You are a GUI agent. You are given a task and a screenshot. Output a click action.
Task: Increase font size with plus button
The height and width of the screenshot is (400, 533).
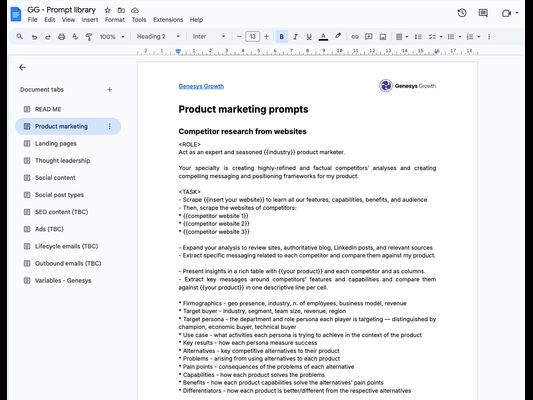(266, 37)
